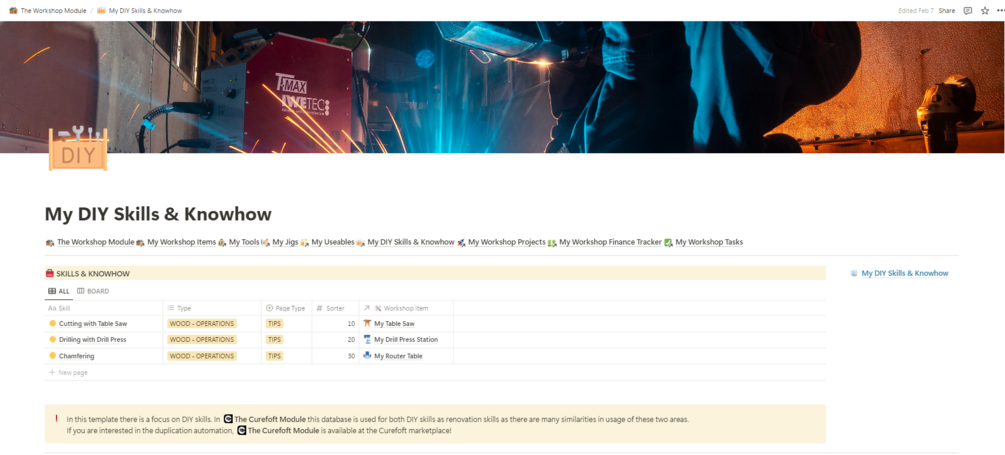Open the Chamfering page
This screenshot has width=1005, height=455.
(x=76, y=356)
